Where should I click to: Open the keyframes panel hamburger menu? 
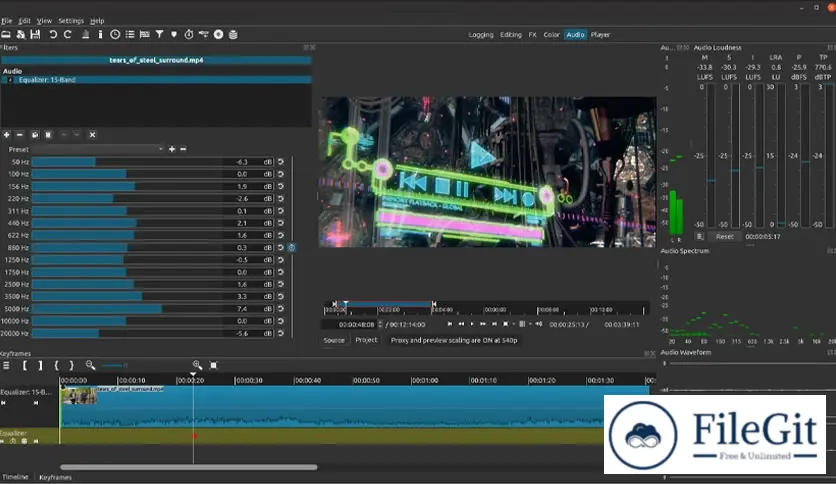[6, 365]
